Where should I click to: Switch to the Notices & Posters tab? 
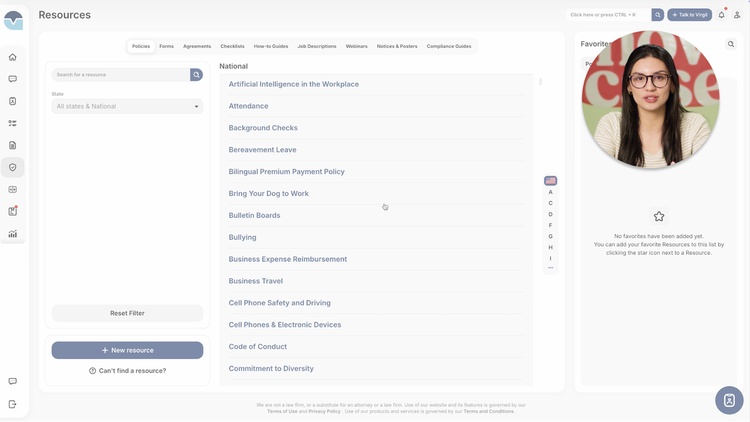(397, 46)
